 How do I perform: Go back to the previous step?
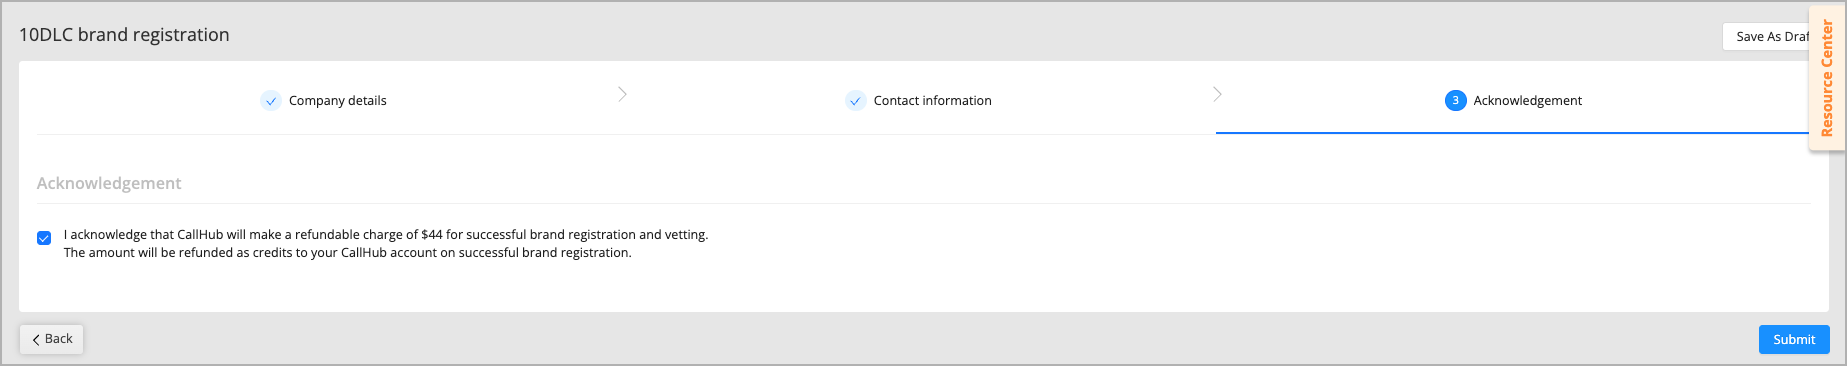pyautogui.click(x=52, y=339)
